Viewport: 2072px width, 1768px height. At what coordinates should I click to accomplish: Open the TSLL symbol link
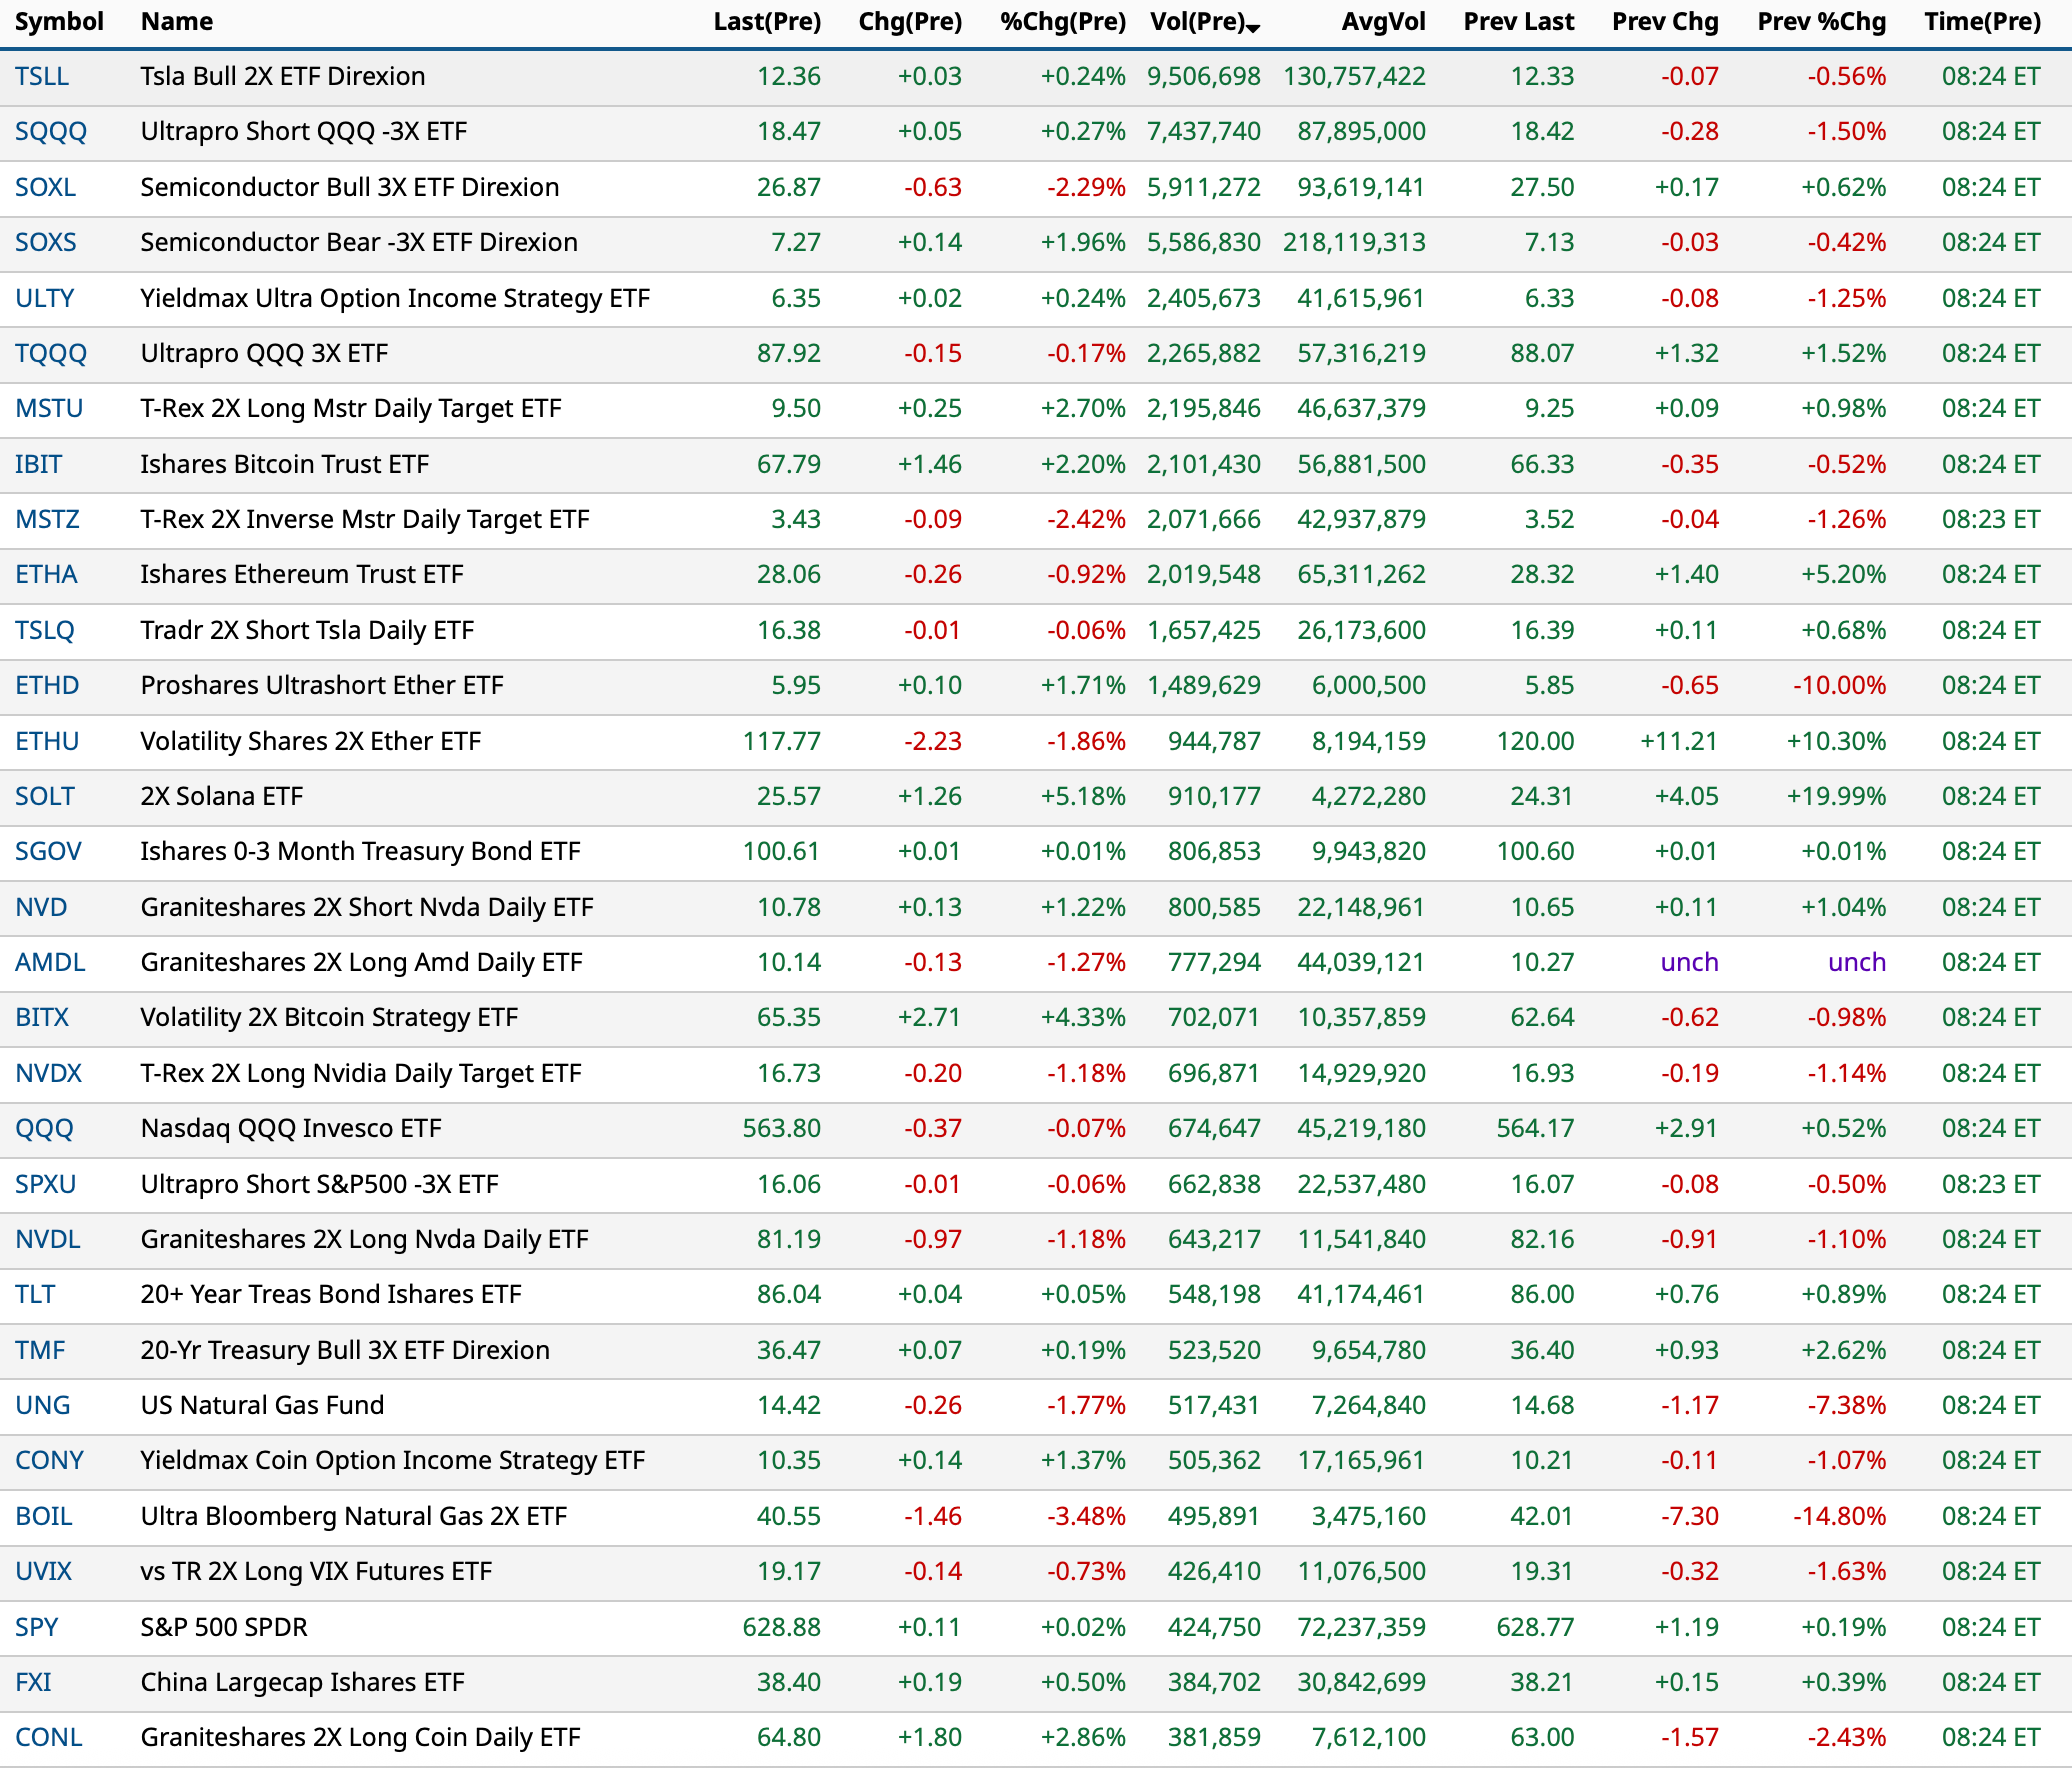[42, 77]
